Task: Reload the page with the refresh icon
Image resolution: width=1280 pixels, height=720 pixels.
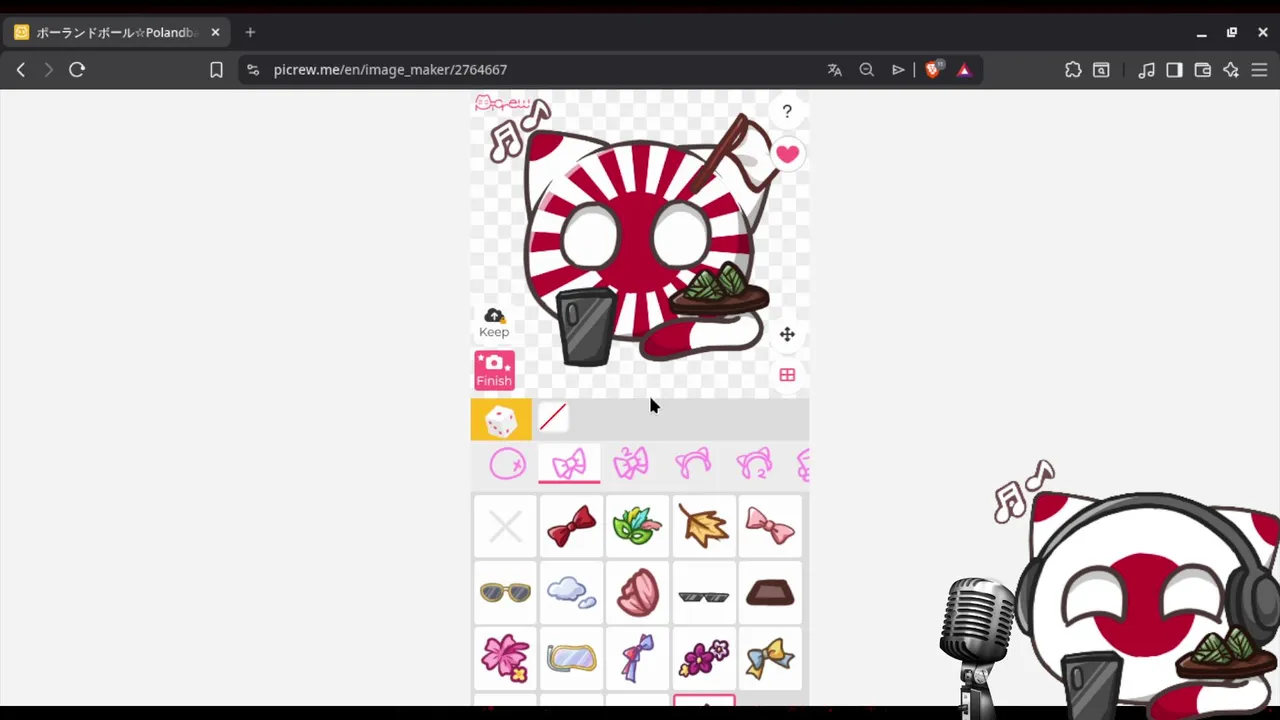Action: pos(77,70)
